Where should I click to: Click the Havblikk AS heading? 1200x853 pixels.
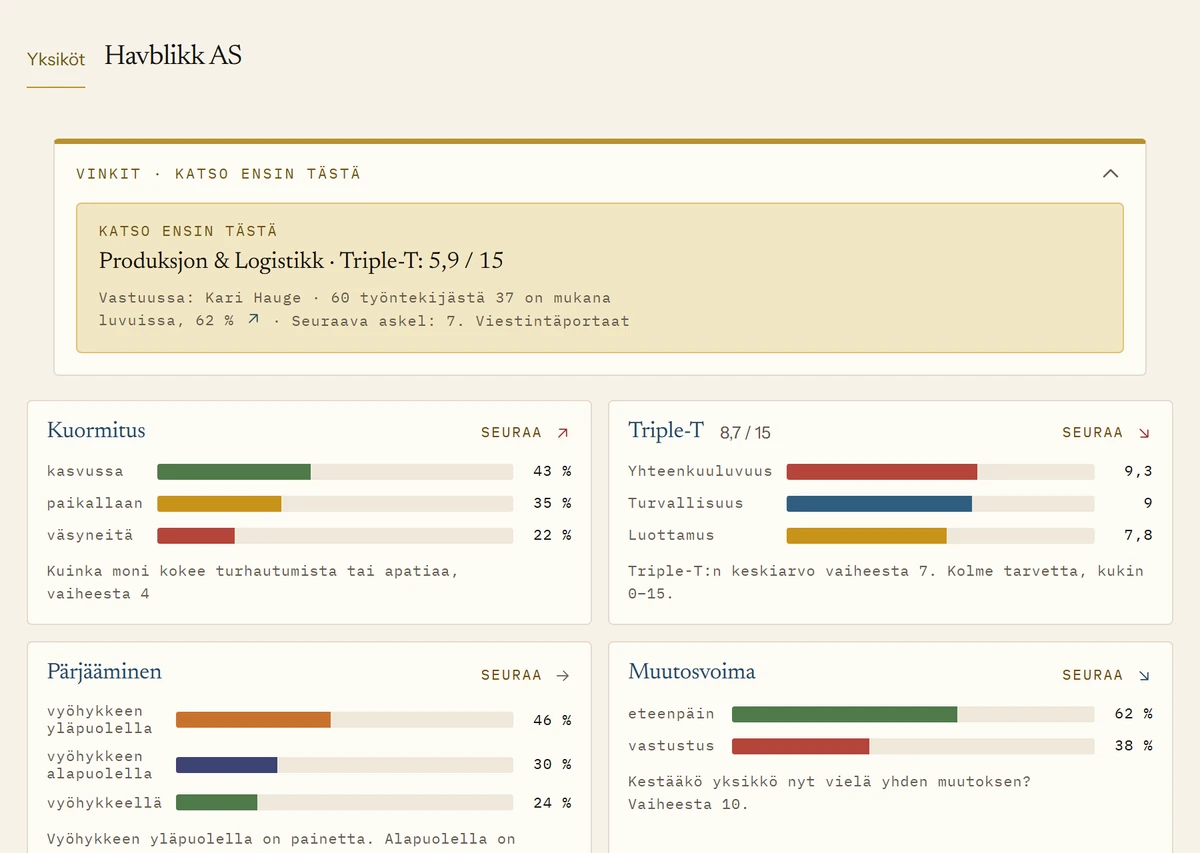(173, 55)
